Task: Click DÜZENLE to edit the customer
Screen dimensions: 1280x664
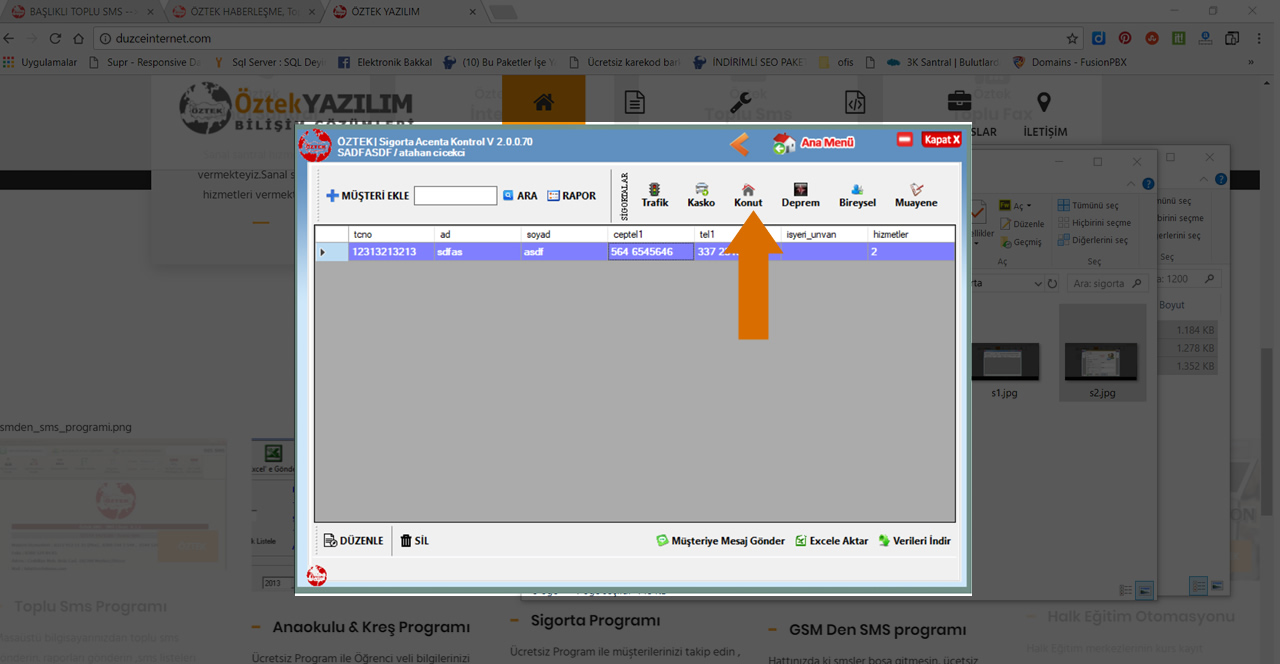Action: point(353,541)
